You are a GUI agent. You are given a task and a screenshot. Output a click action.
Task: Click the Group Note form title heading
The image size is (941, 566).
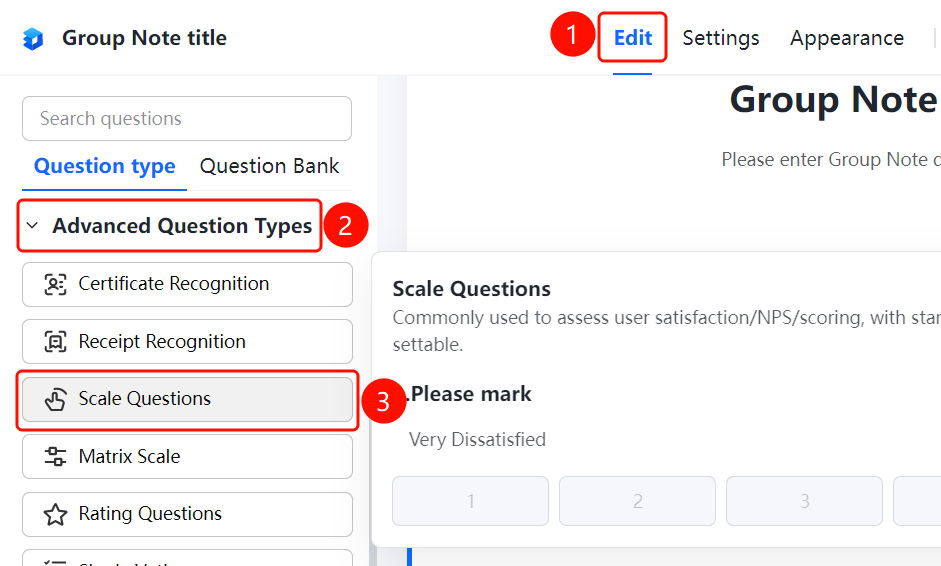click(x=835, y=100)
